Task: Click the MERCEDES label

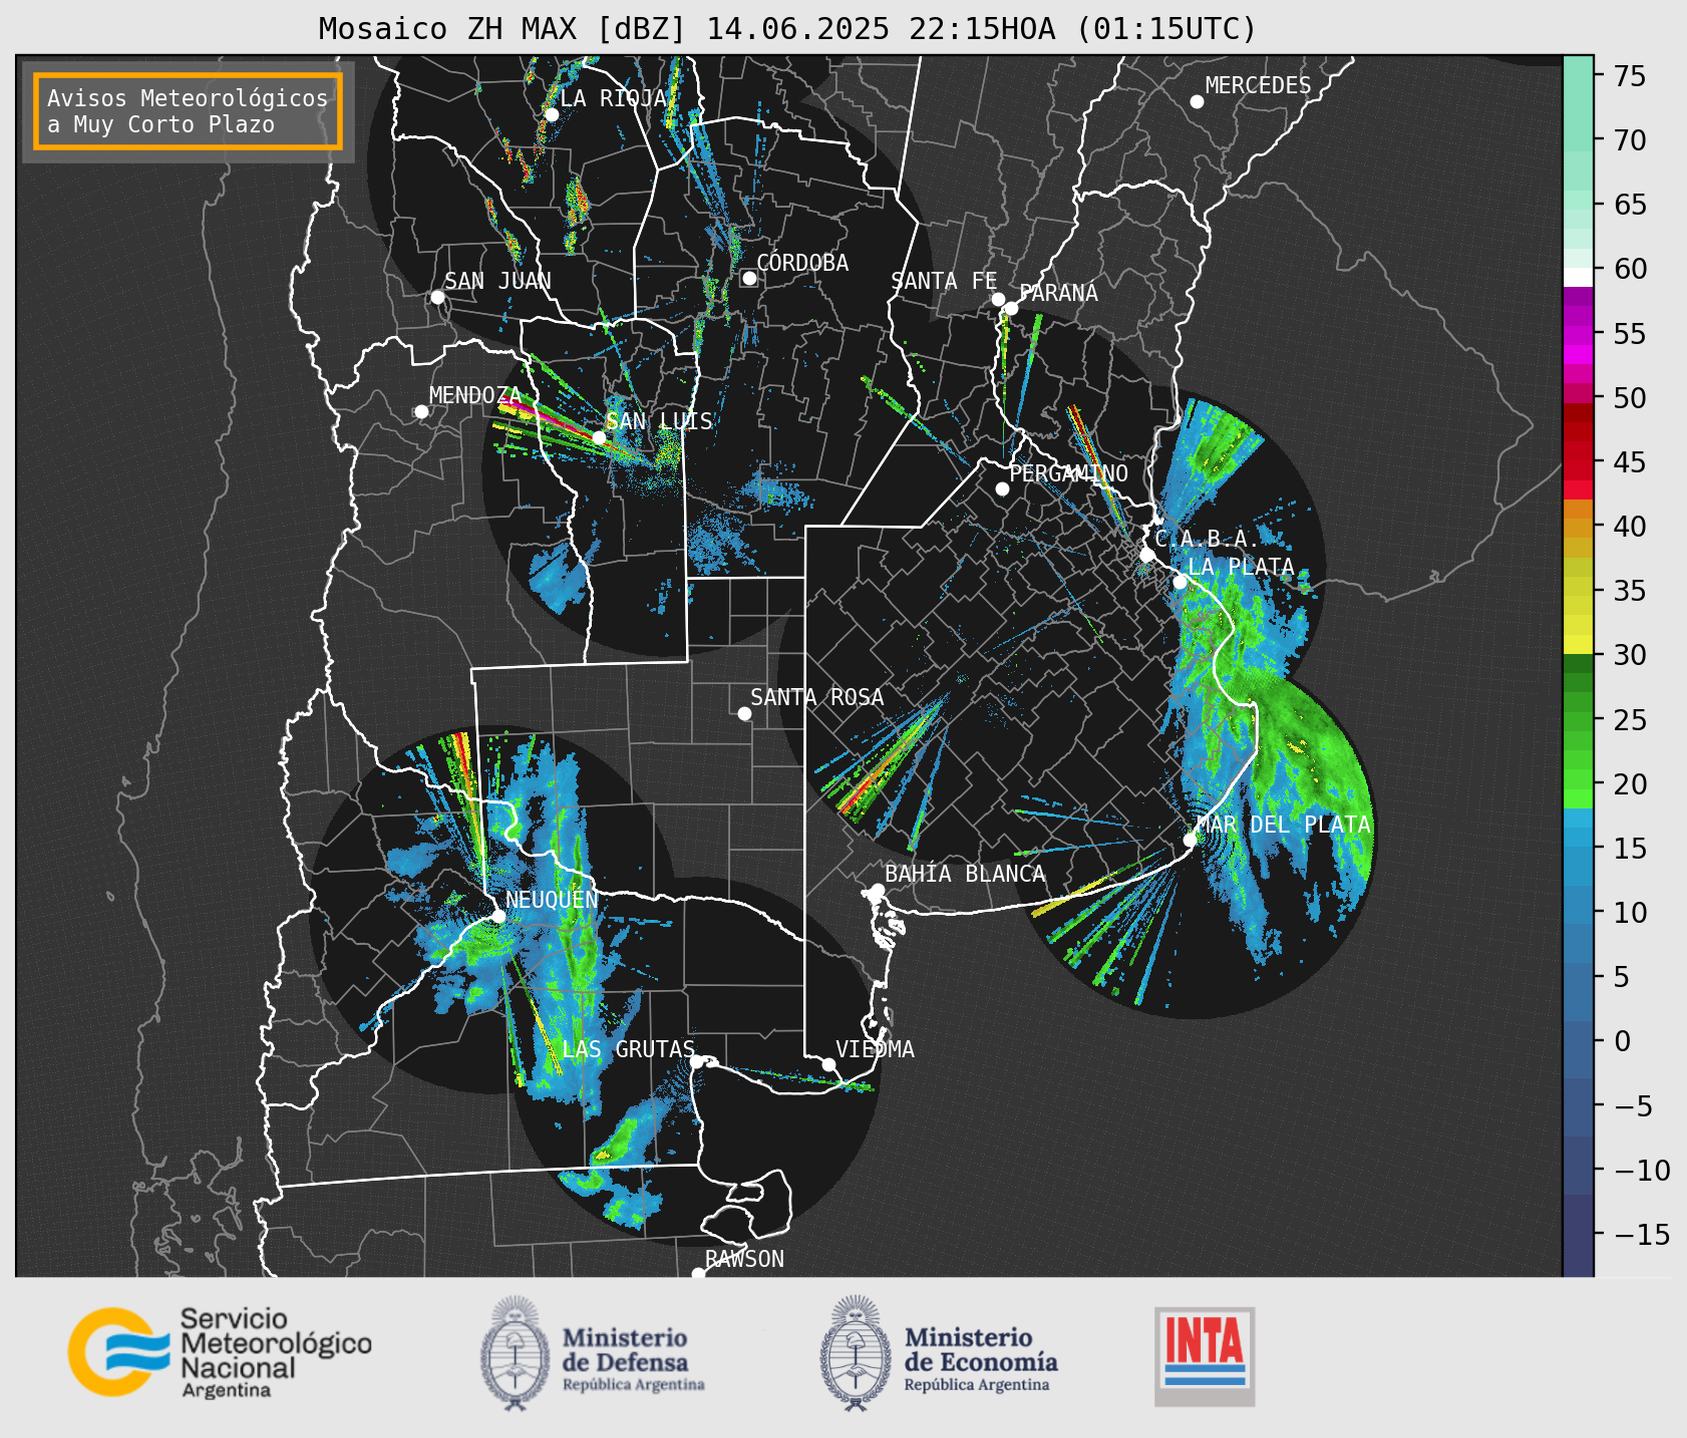Action: 1258,86
